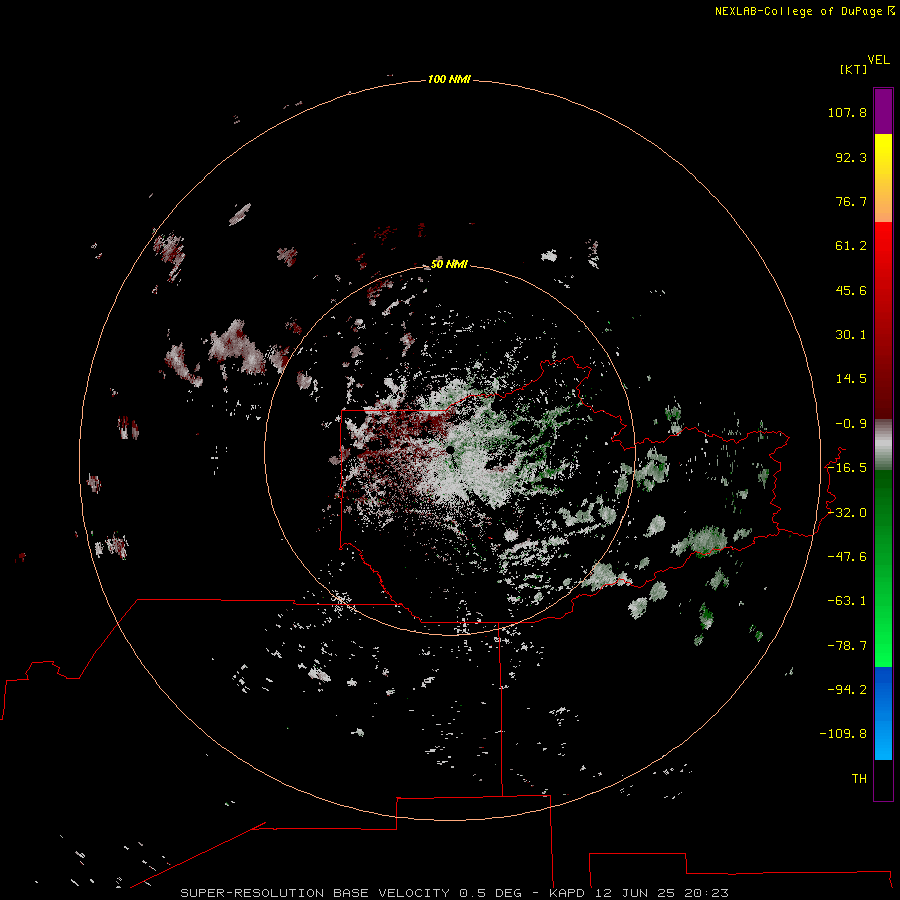
Task: Click the 45.6 velocity scale value
Action: [x=851, y=290]
